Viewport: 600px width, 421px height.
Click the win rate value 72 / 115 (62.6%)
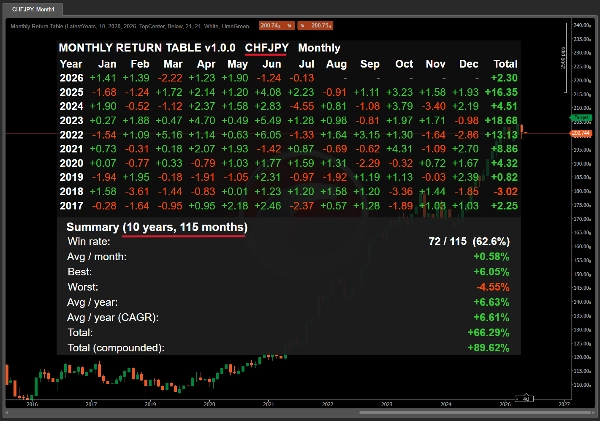(x=469, y=242)
